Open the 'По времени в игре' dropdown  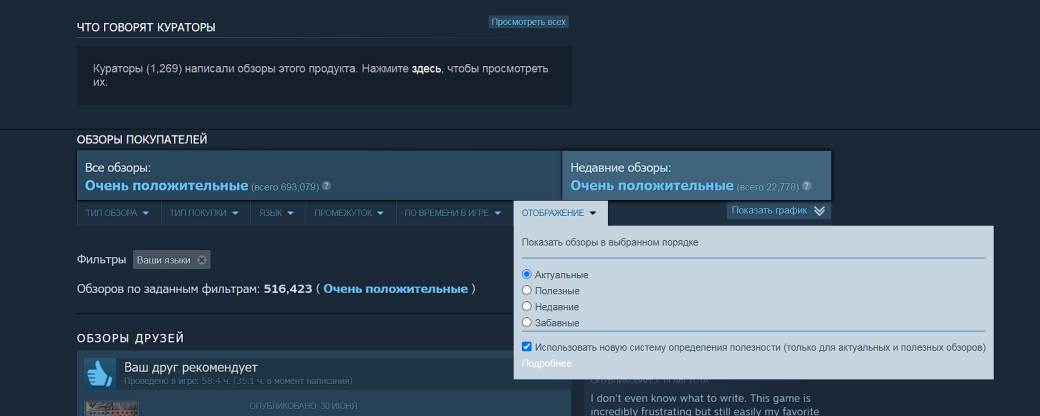point(453,213)
